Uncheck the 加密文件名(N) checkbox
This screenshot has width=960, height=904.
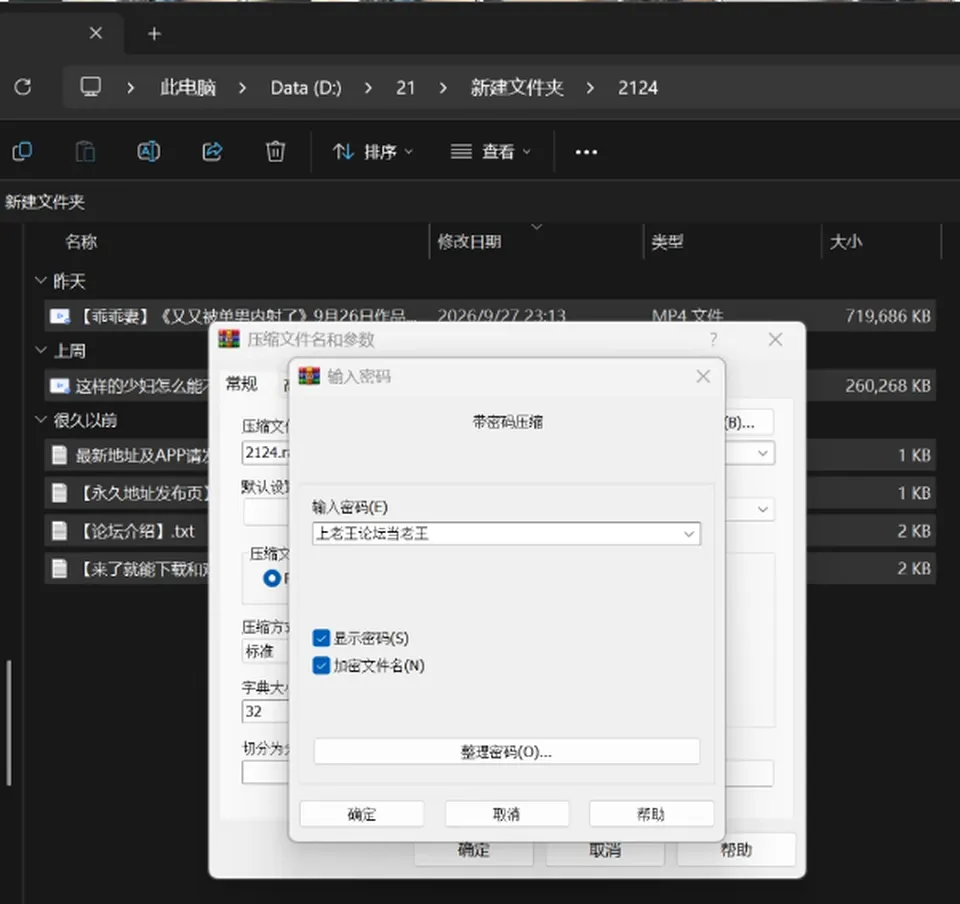click(321, 665)
